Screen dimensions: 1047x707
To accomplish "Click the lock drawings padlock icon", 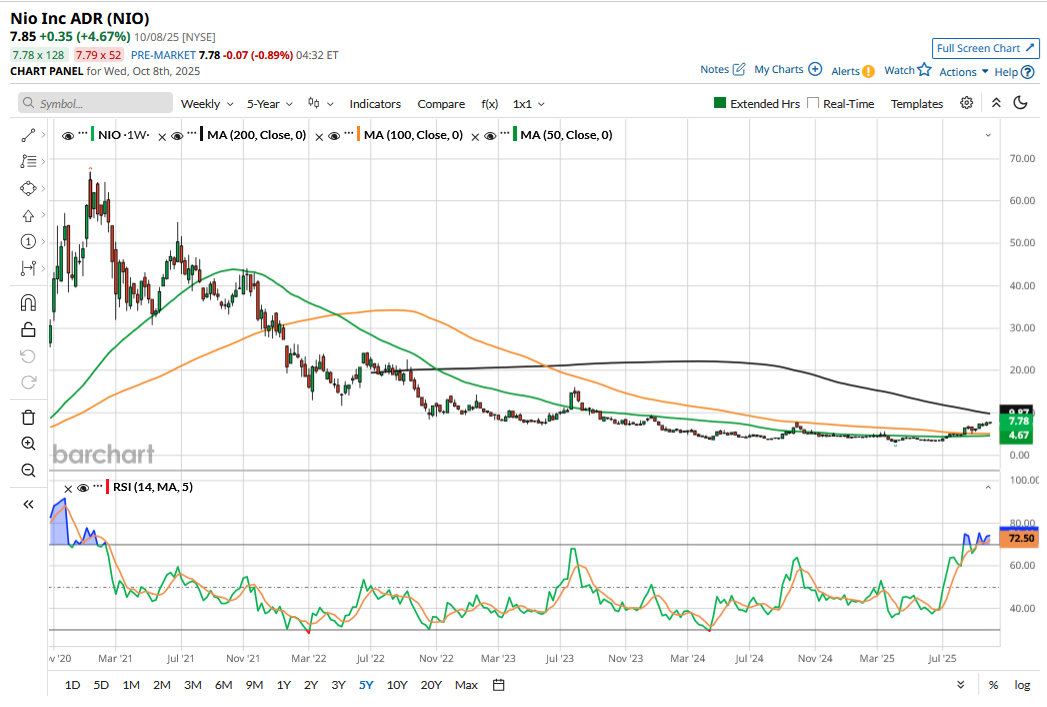I will pos(28,330).
